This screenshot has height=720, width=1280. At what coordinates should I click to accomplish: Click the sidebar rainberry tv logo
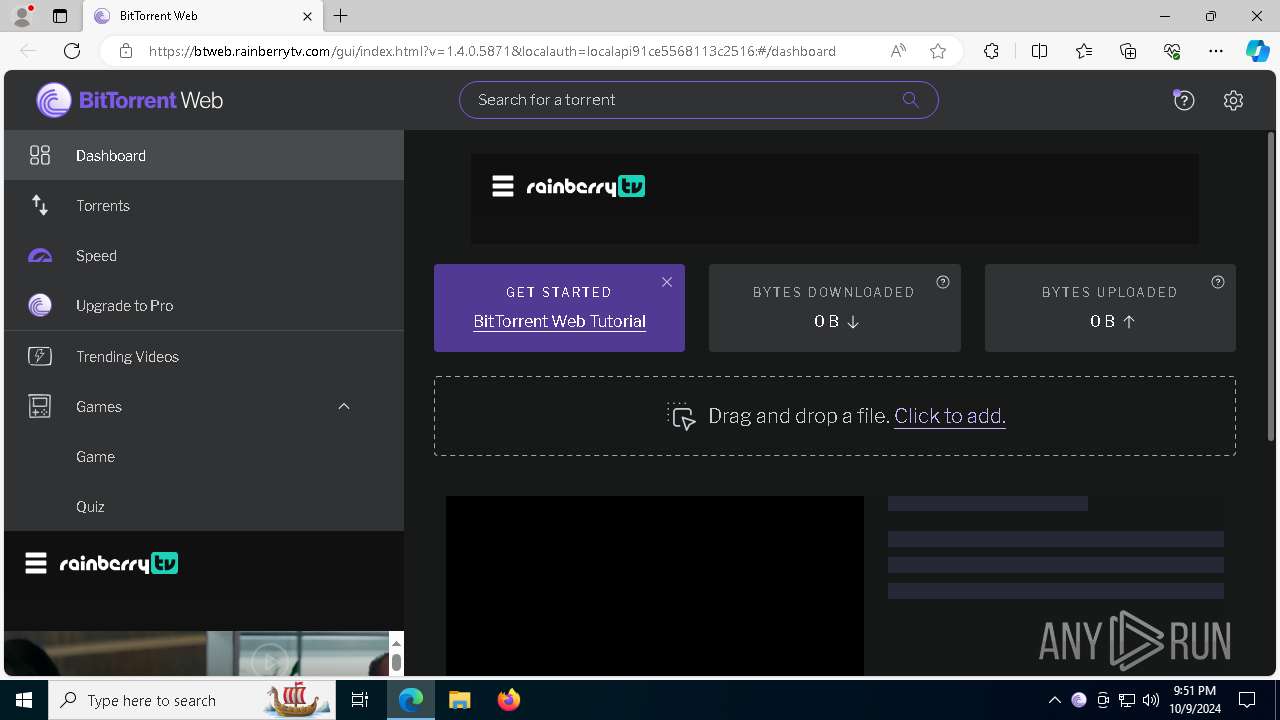pos(119,563)
